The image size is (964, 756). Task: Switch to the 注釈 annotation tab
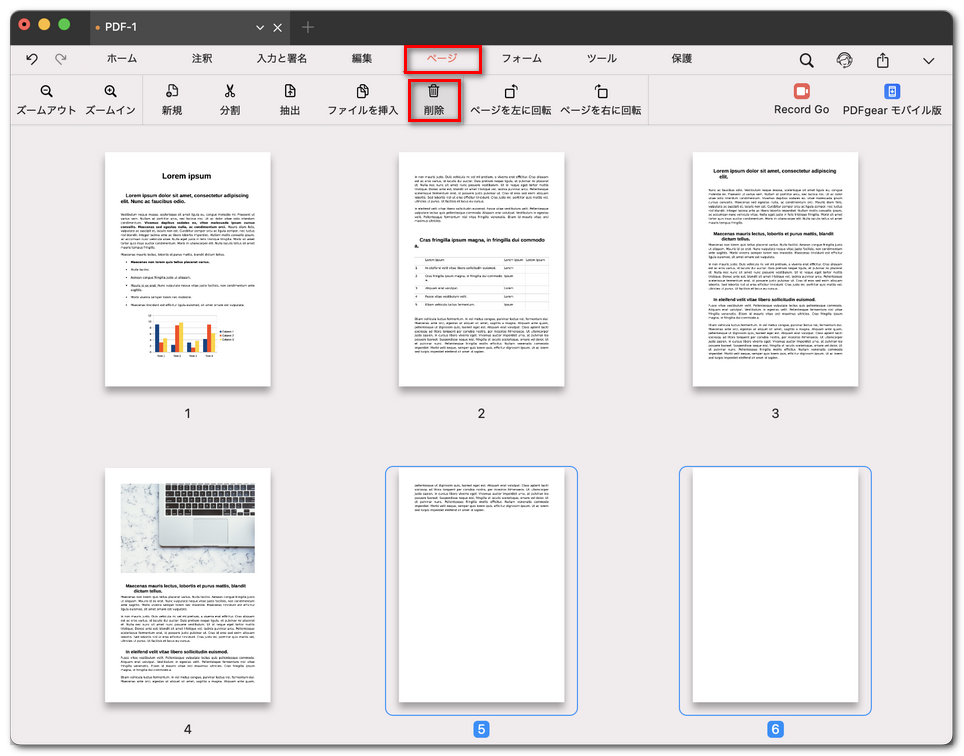(x=202, y=59)
